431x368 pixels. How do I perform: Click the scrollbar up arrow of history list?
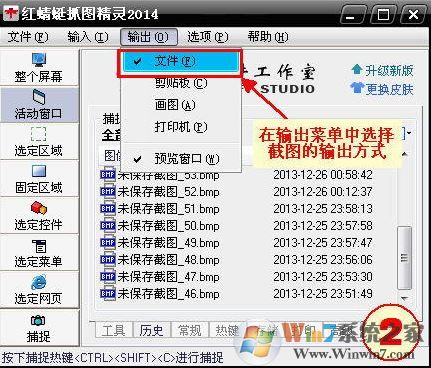[405, 154]
